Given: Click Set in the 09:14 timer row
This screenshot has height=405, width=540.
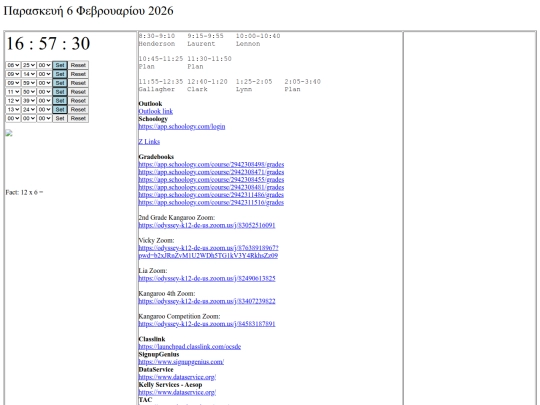Looking at the screenshot, I should click(60, 74).
